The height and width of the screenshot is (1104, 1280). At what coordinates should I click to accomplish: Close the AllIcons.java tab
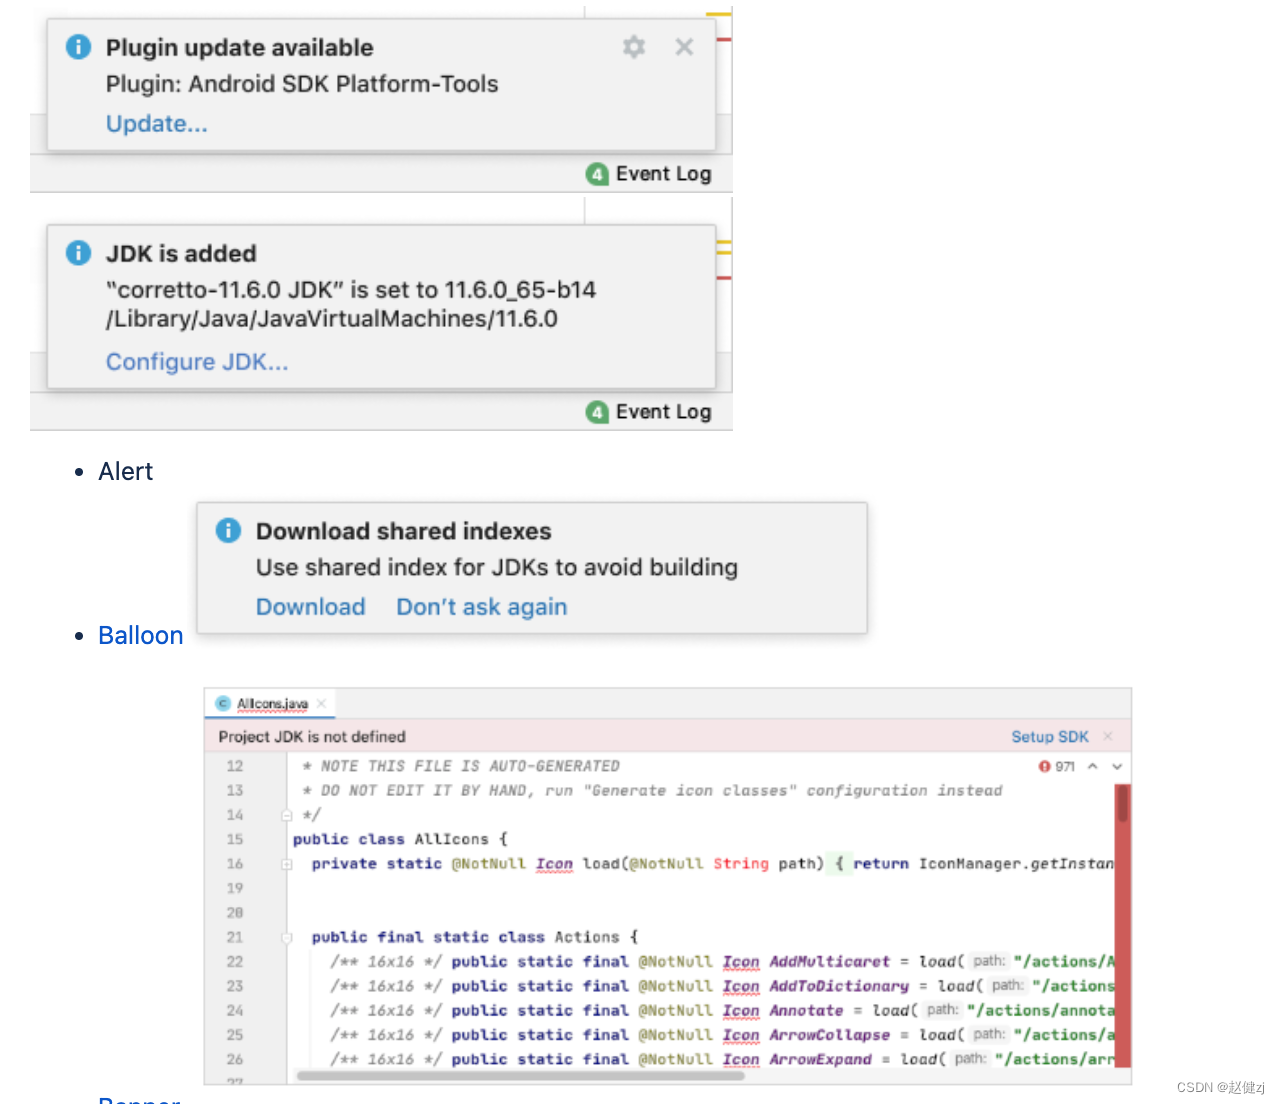[321, 704]
